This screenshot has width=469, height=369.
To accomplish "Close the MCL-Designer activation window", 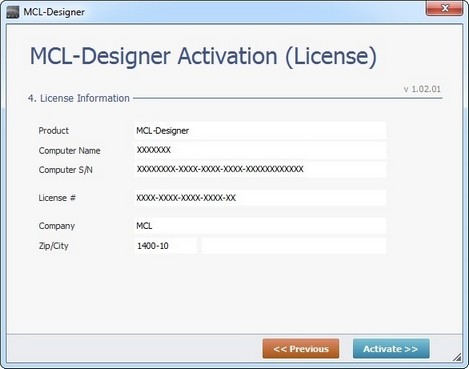I will point(444,8).
